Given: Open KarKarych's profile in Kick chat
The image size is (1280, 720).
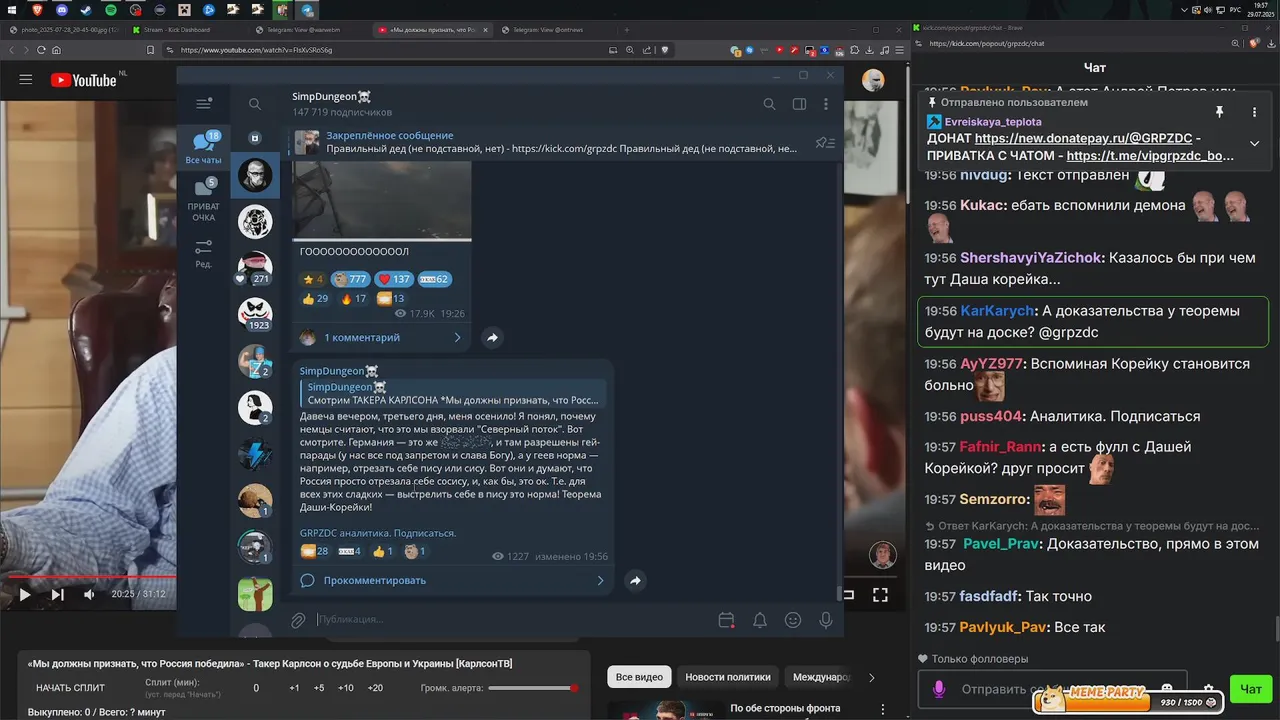Looking at the screenshot, I should 996,311.
